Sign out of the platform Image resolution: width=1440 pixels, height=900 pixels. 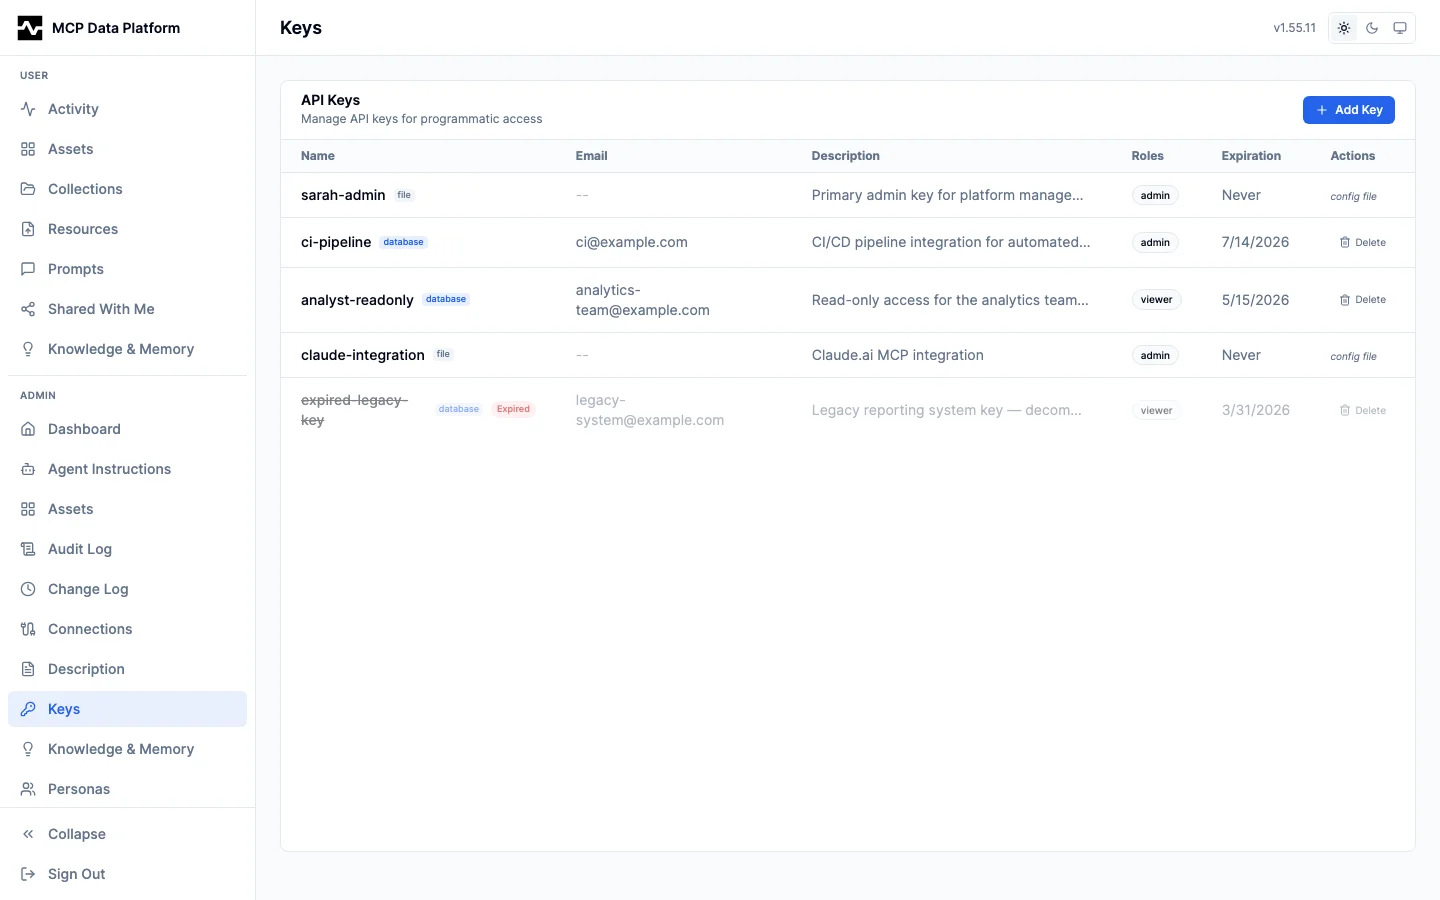coord(76,874)
